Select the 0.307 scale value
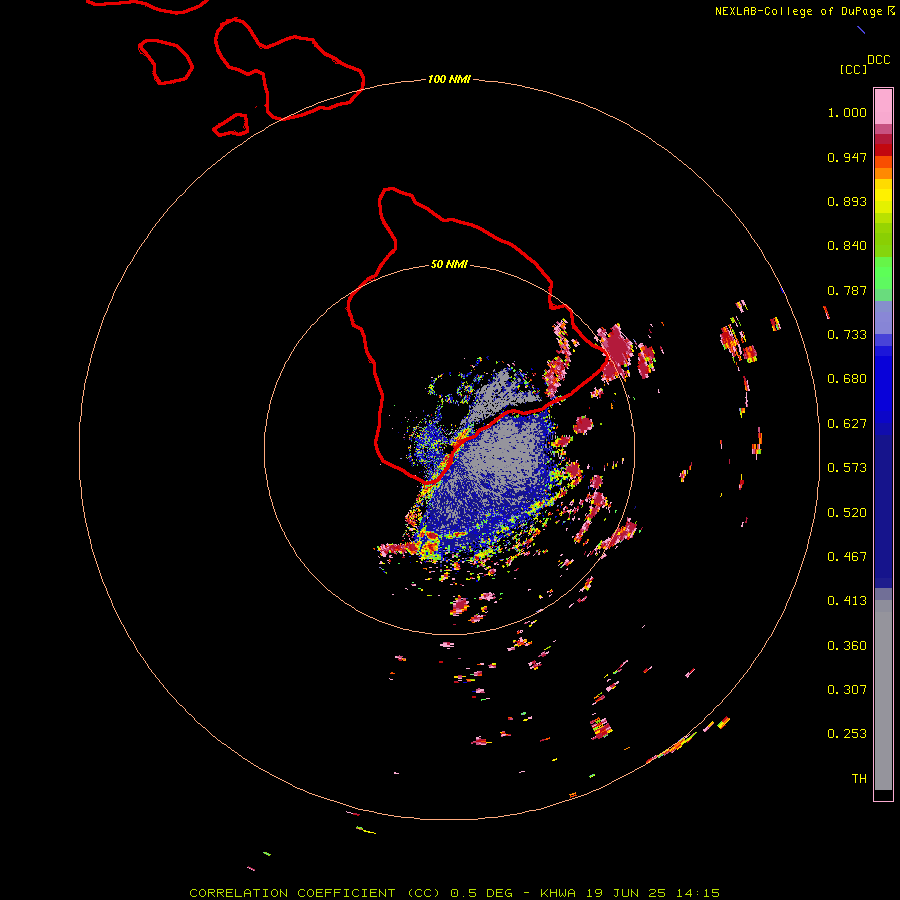The height and width of the screenshot is (900, 900). click(x=847, y=690)
